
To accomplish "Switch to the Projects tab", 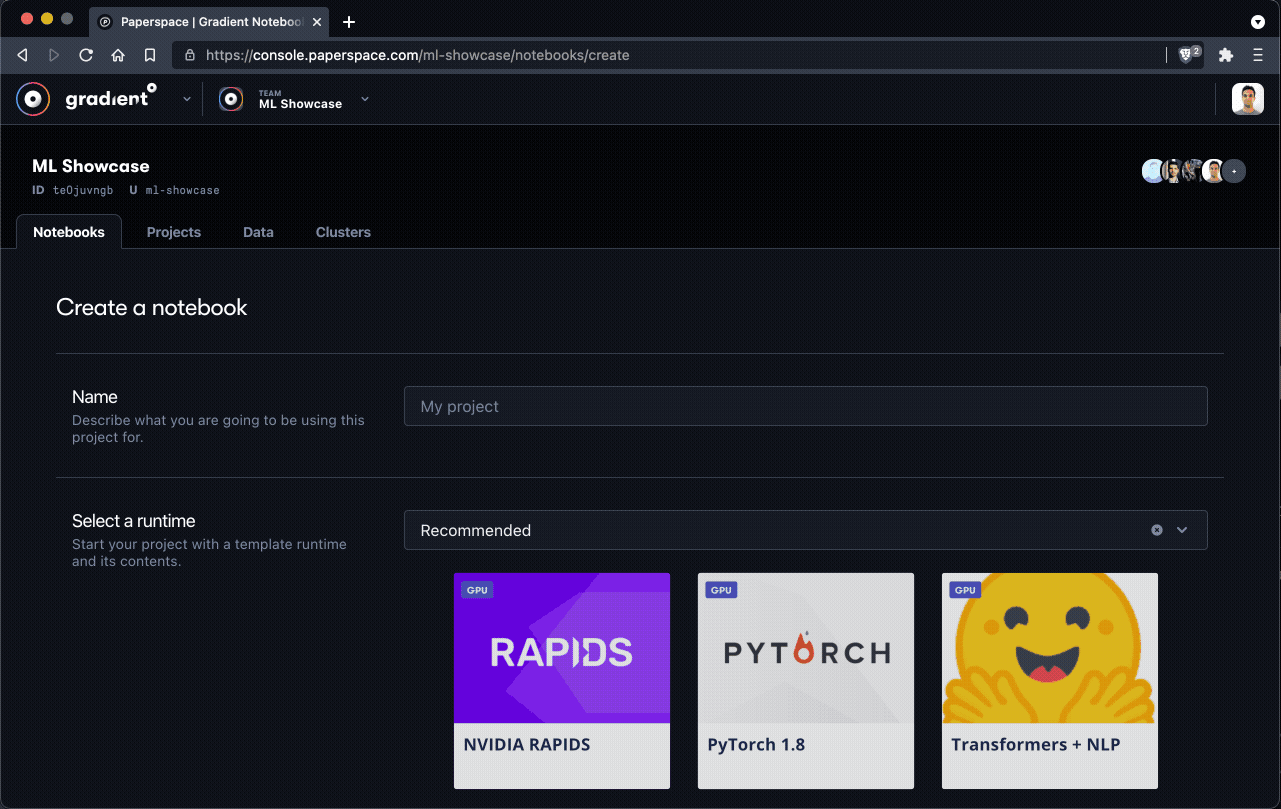I will click(x=174, y=232).
